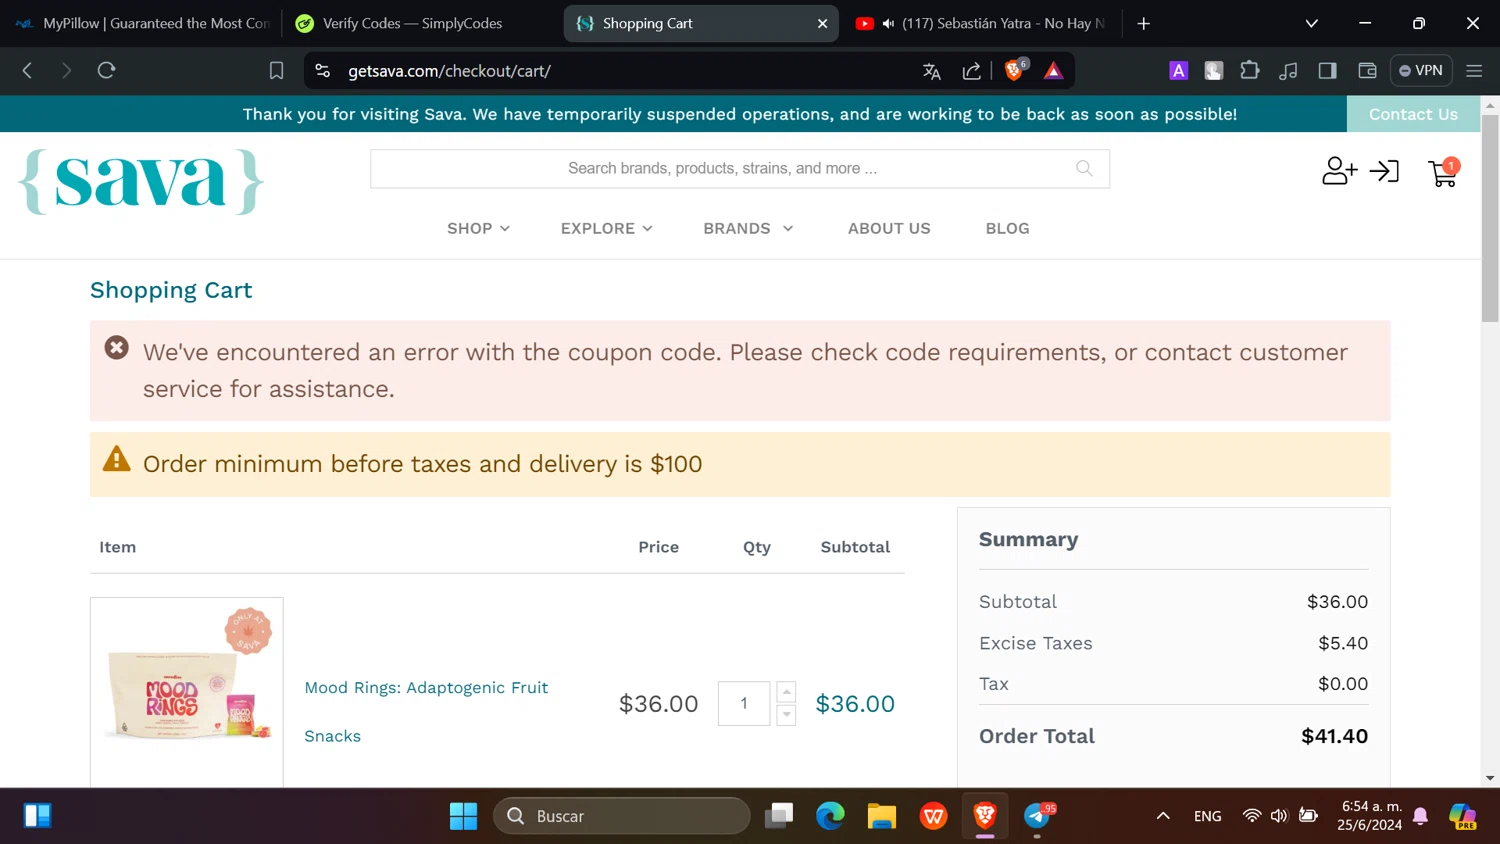This screenshot has height=844, width=1500.
Task: Click the Excise Taxes value $5.40
Action: pos(1343,643)
